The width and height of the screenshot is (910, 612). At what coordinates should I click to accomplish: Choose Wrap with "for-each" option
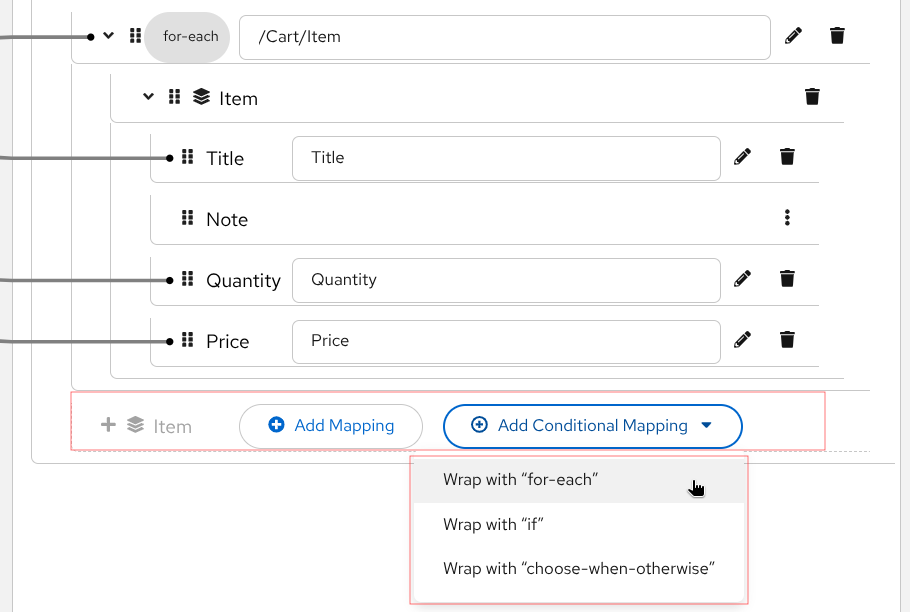pyautogui.click(x=520, y=480)
